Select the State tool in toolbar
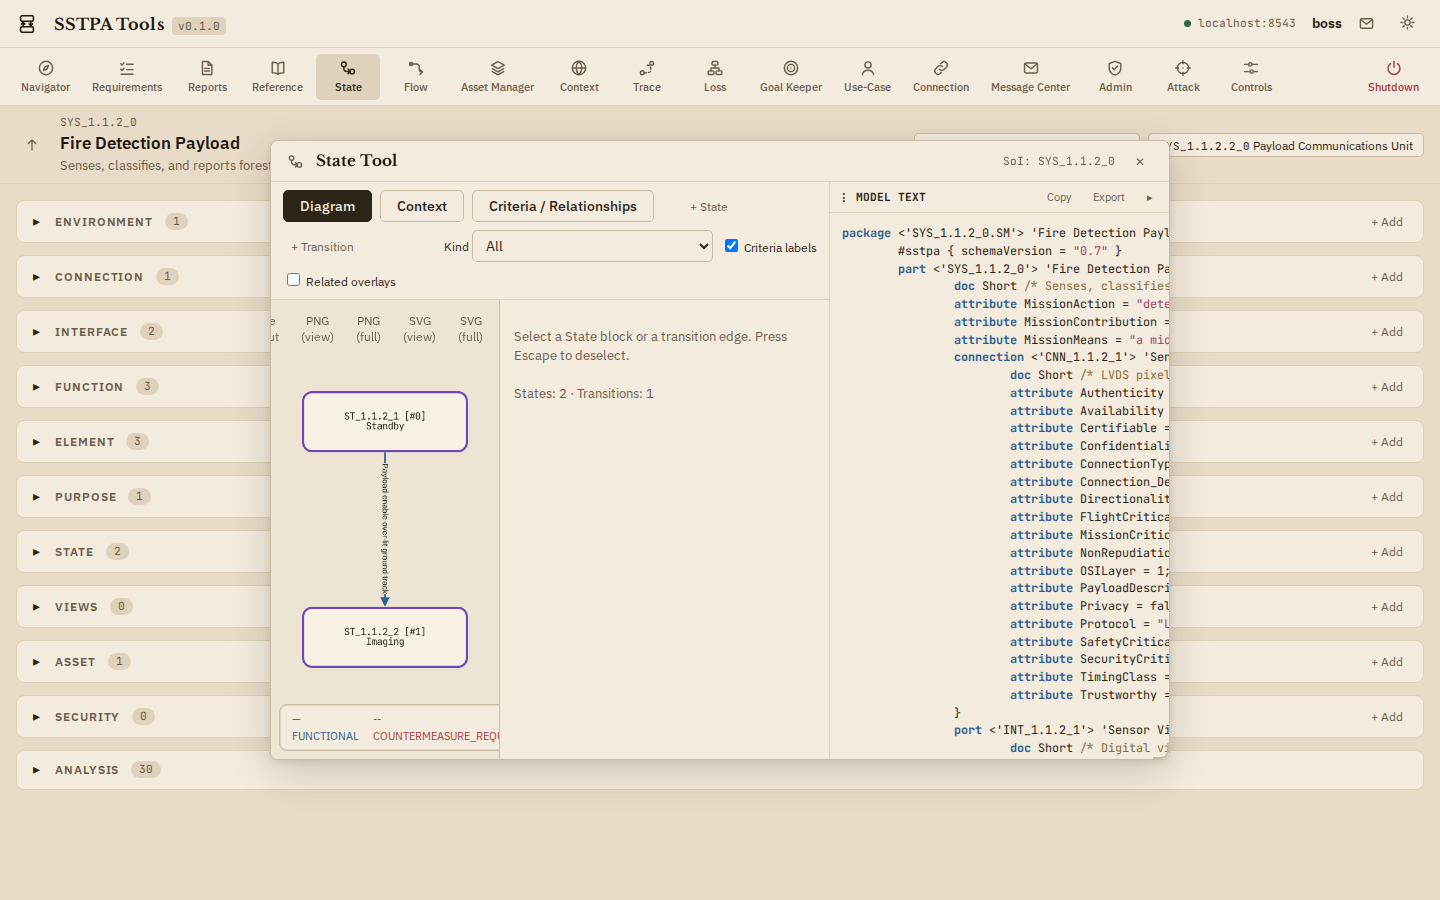Image resolution: width=1440 pixels, height=900 pixels. click(348, 77)
